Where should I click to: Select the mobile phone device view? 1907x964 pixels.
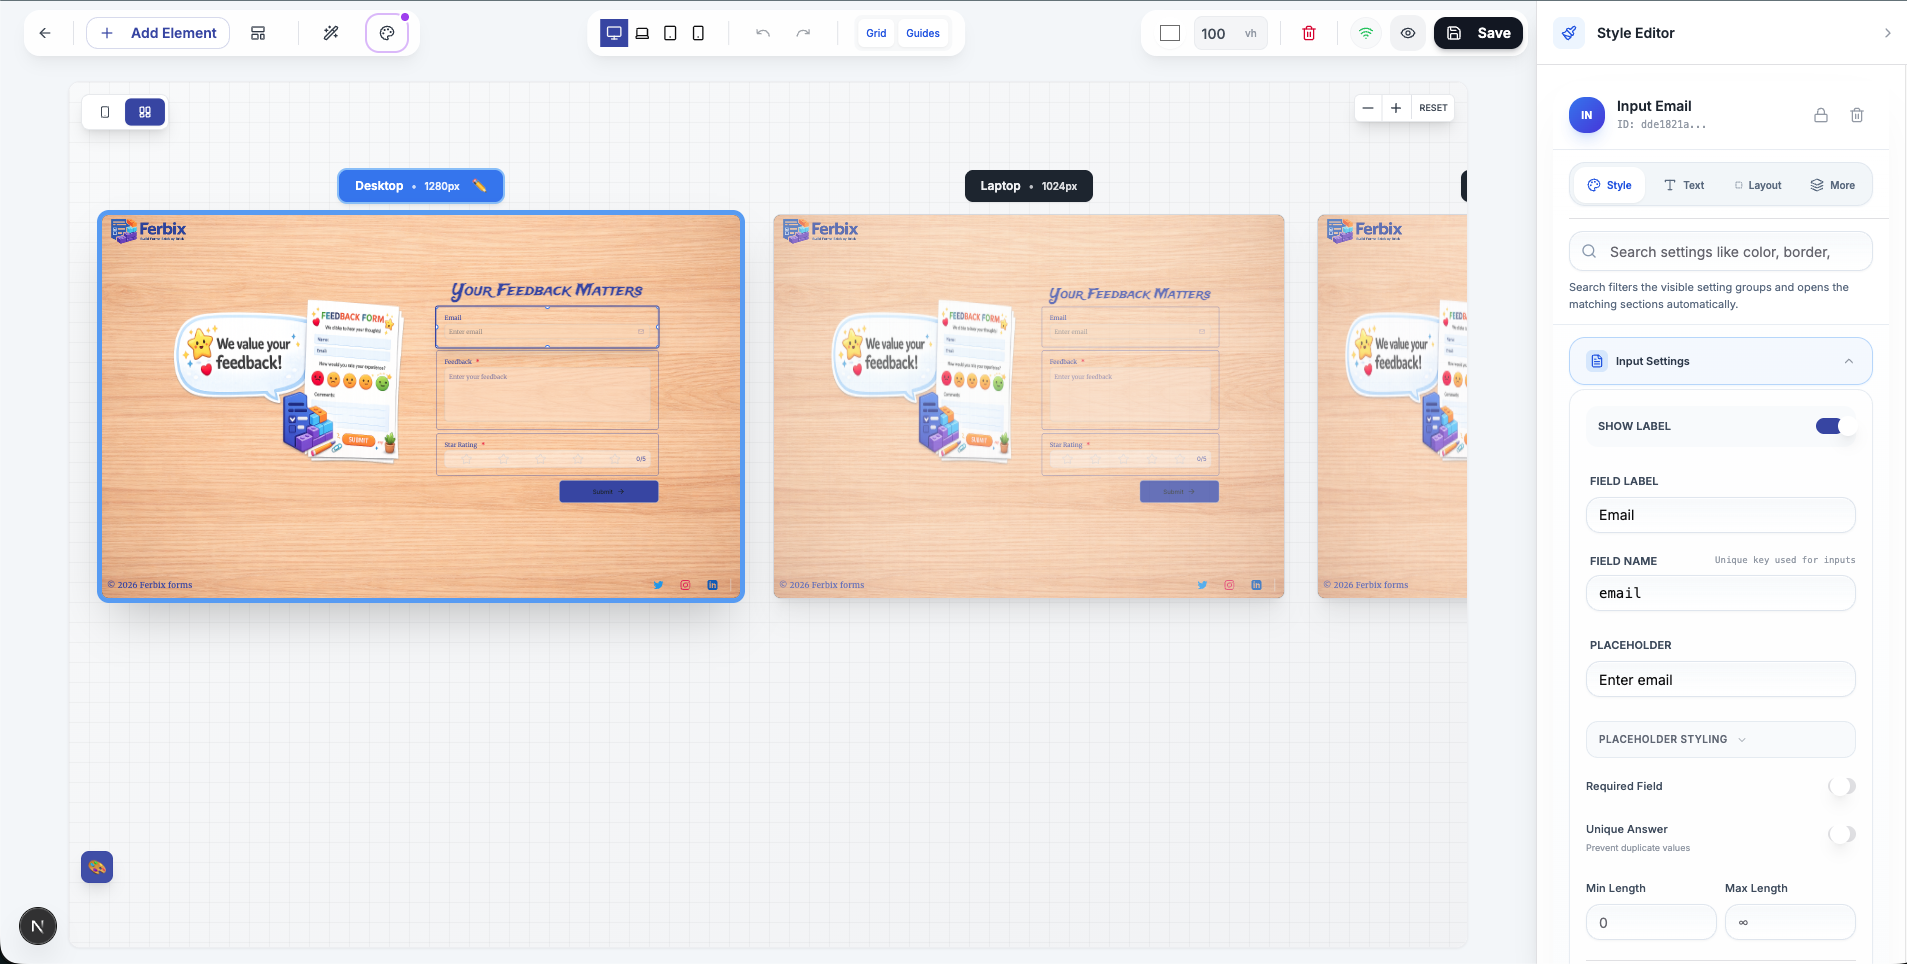pyautogui.click(x=698, y=33)
